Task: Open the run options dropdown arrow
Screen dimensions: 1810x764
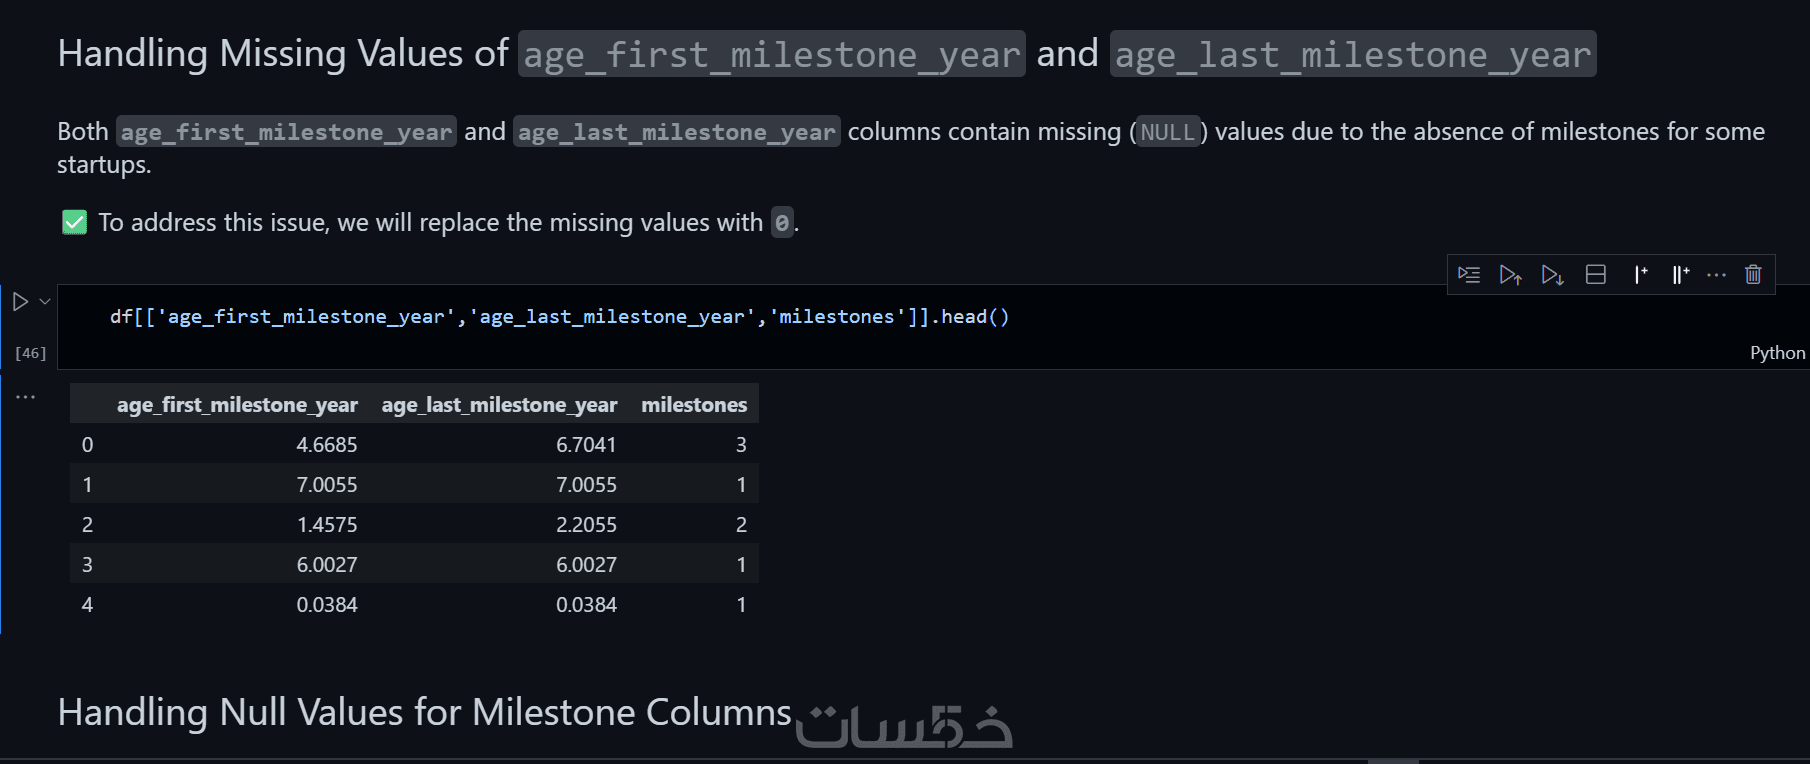Action: (x=45, y=301)
